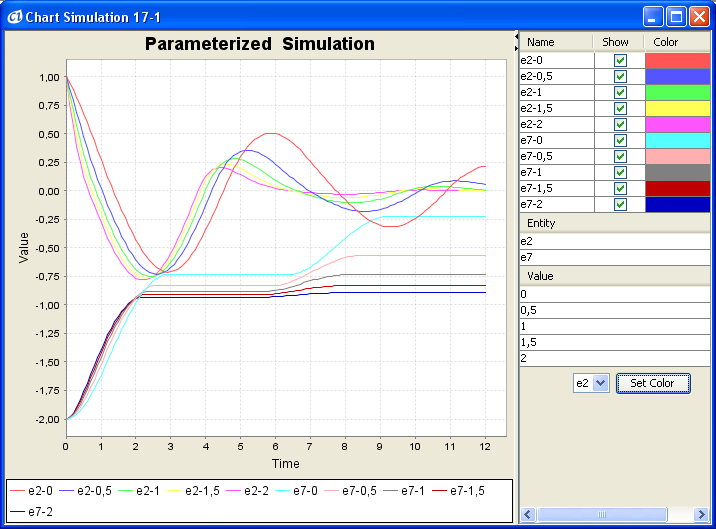Pick the magenta swatch for e2-2

678,124
